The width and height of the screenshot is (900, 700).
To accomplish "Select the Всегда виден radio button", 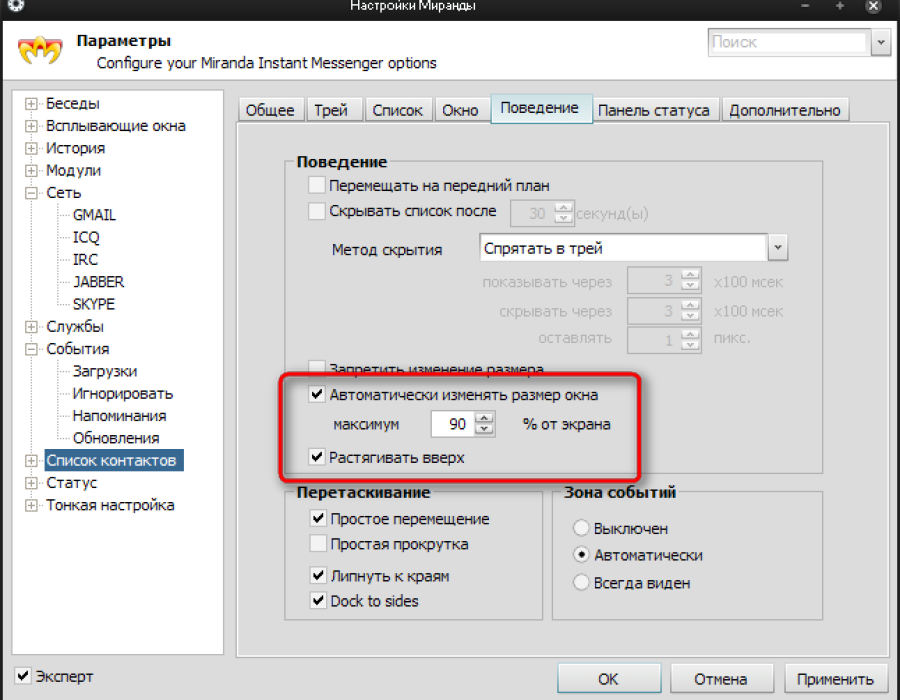I will point(581,582).
